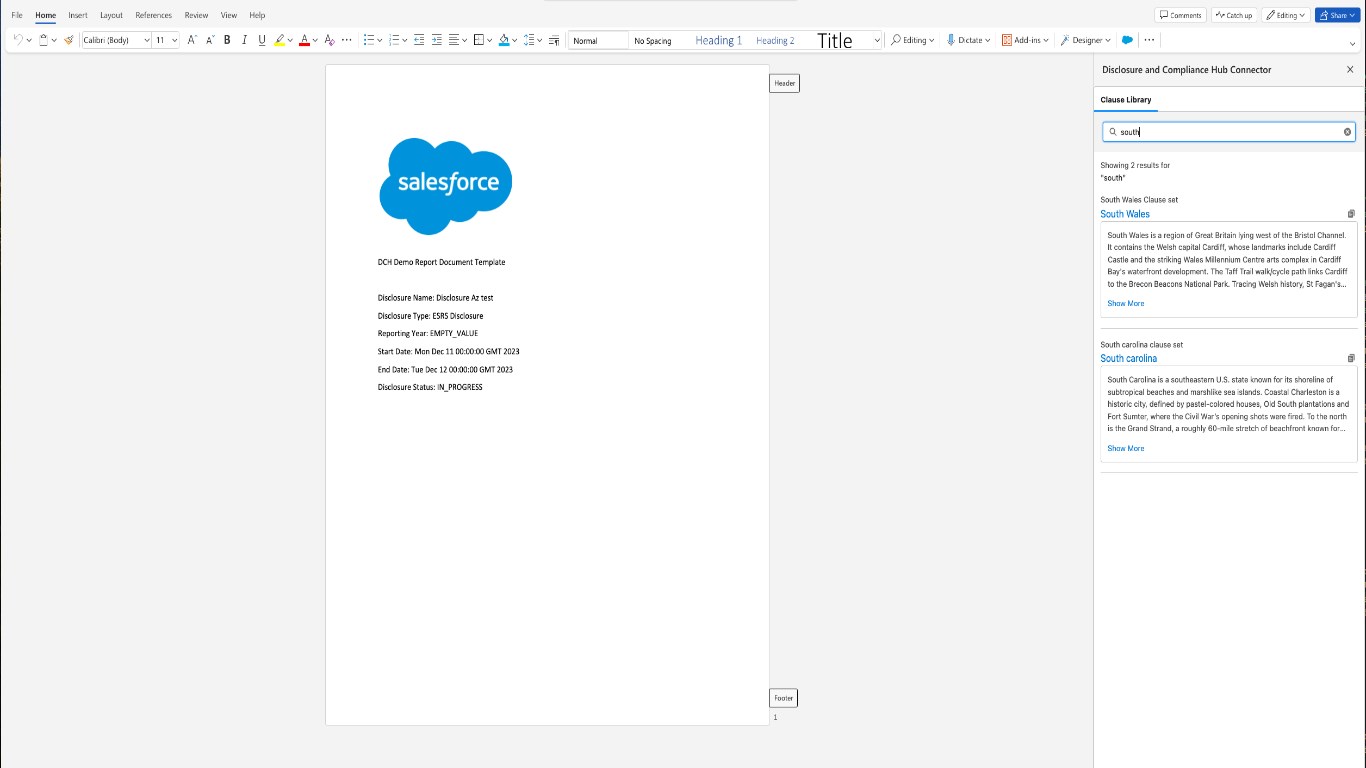The width and height of the screenshot is (1366, 768).
Task: Open the South carolina clause link
Action: point(1129,358)
